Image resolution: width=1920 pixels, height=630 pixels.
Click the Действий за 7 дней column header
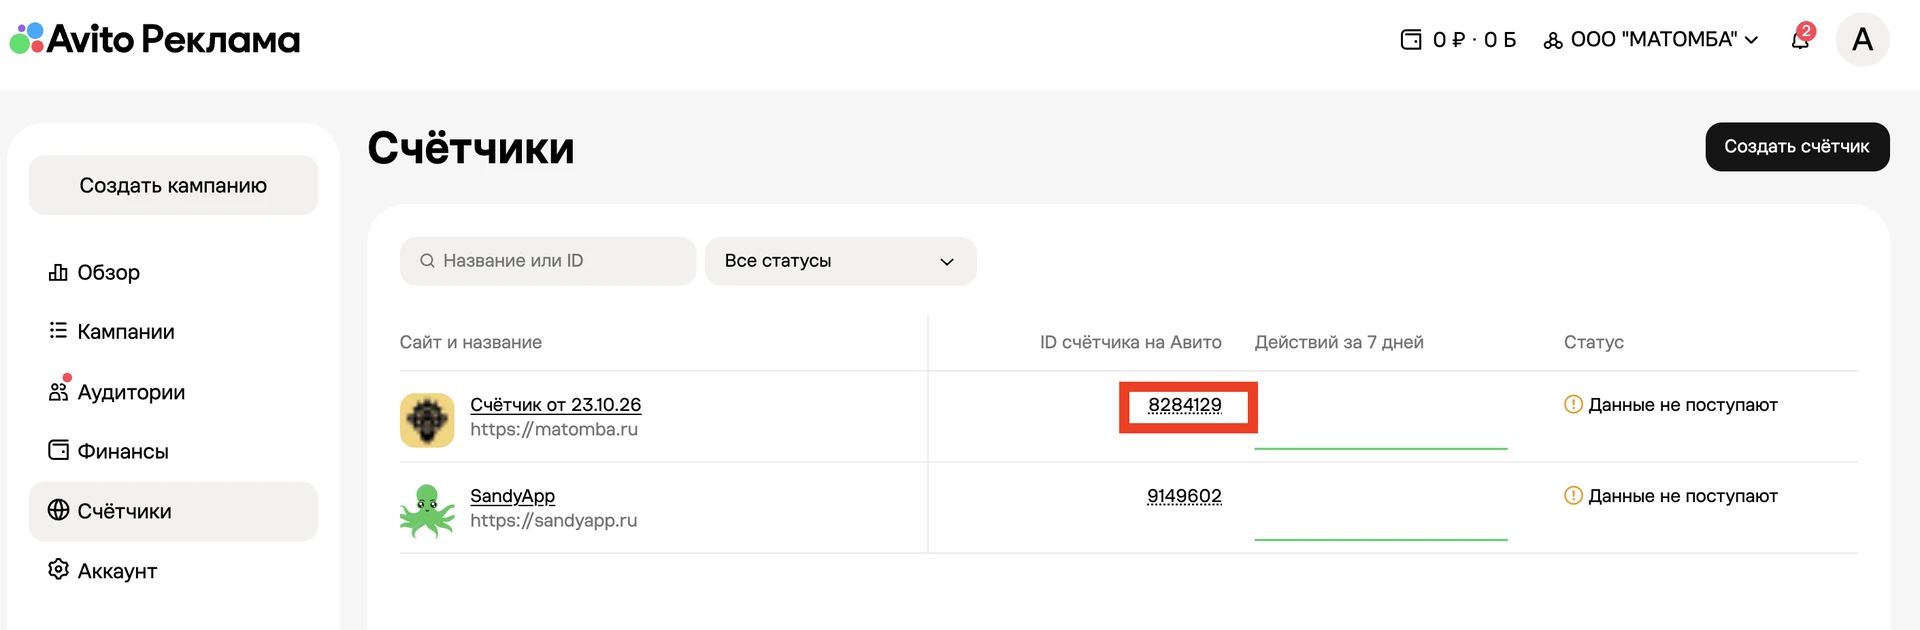pyautogui.click(x=1339, y=342)
